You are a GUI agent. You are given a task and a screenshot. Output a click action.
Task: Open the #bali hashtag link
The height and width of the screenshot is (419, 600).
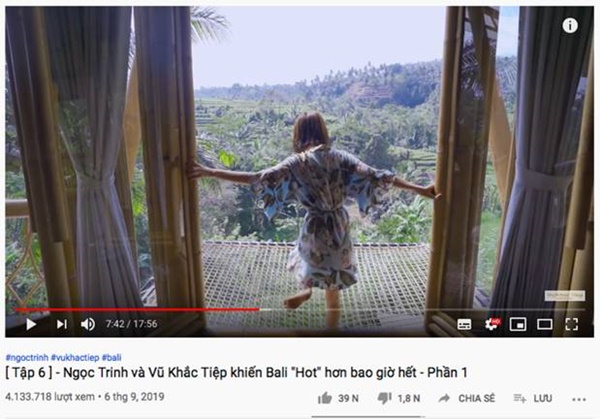[111, 357]
